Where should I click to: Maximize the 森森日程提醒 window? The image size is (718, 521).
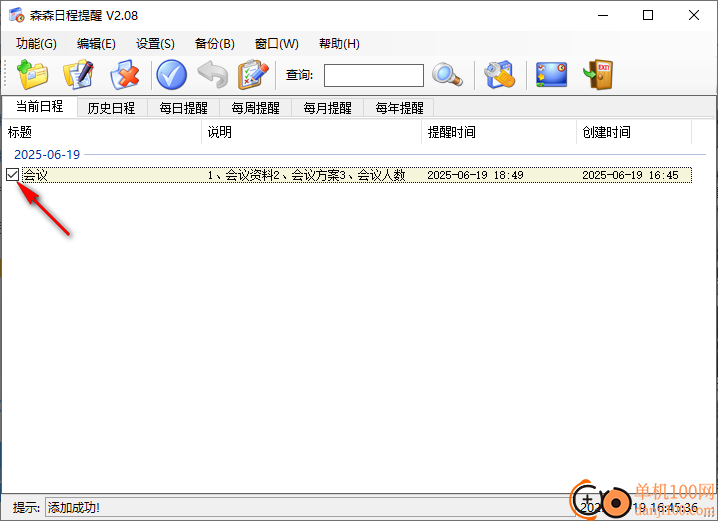(x=648, y=15)
